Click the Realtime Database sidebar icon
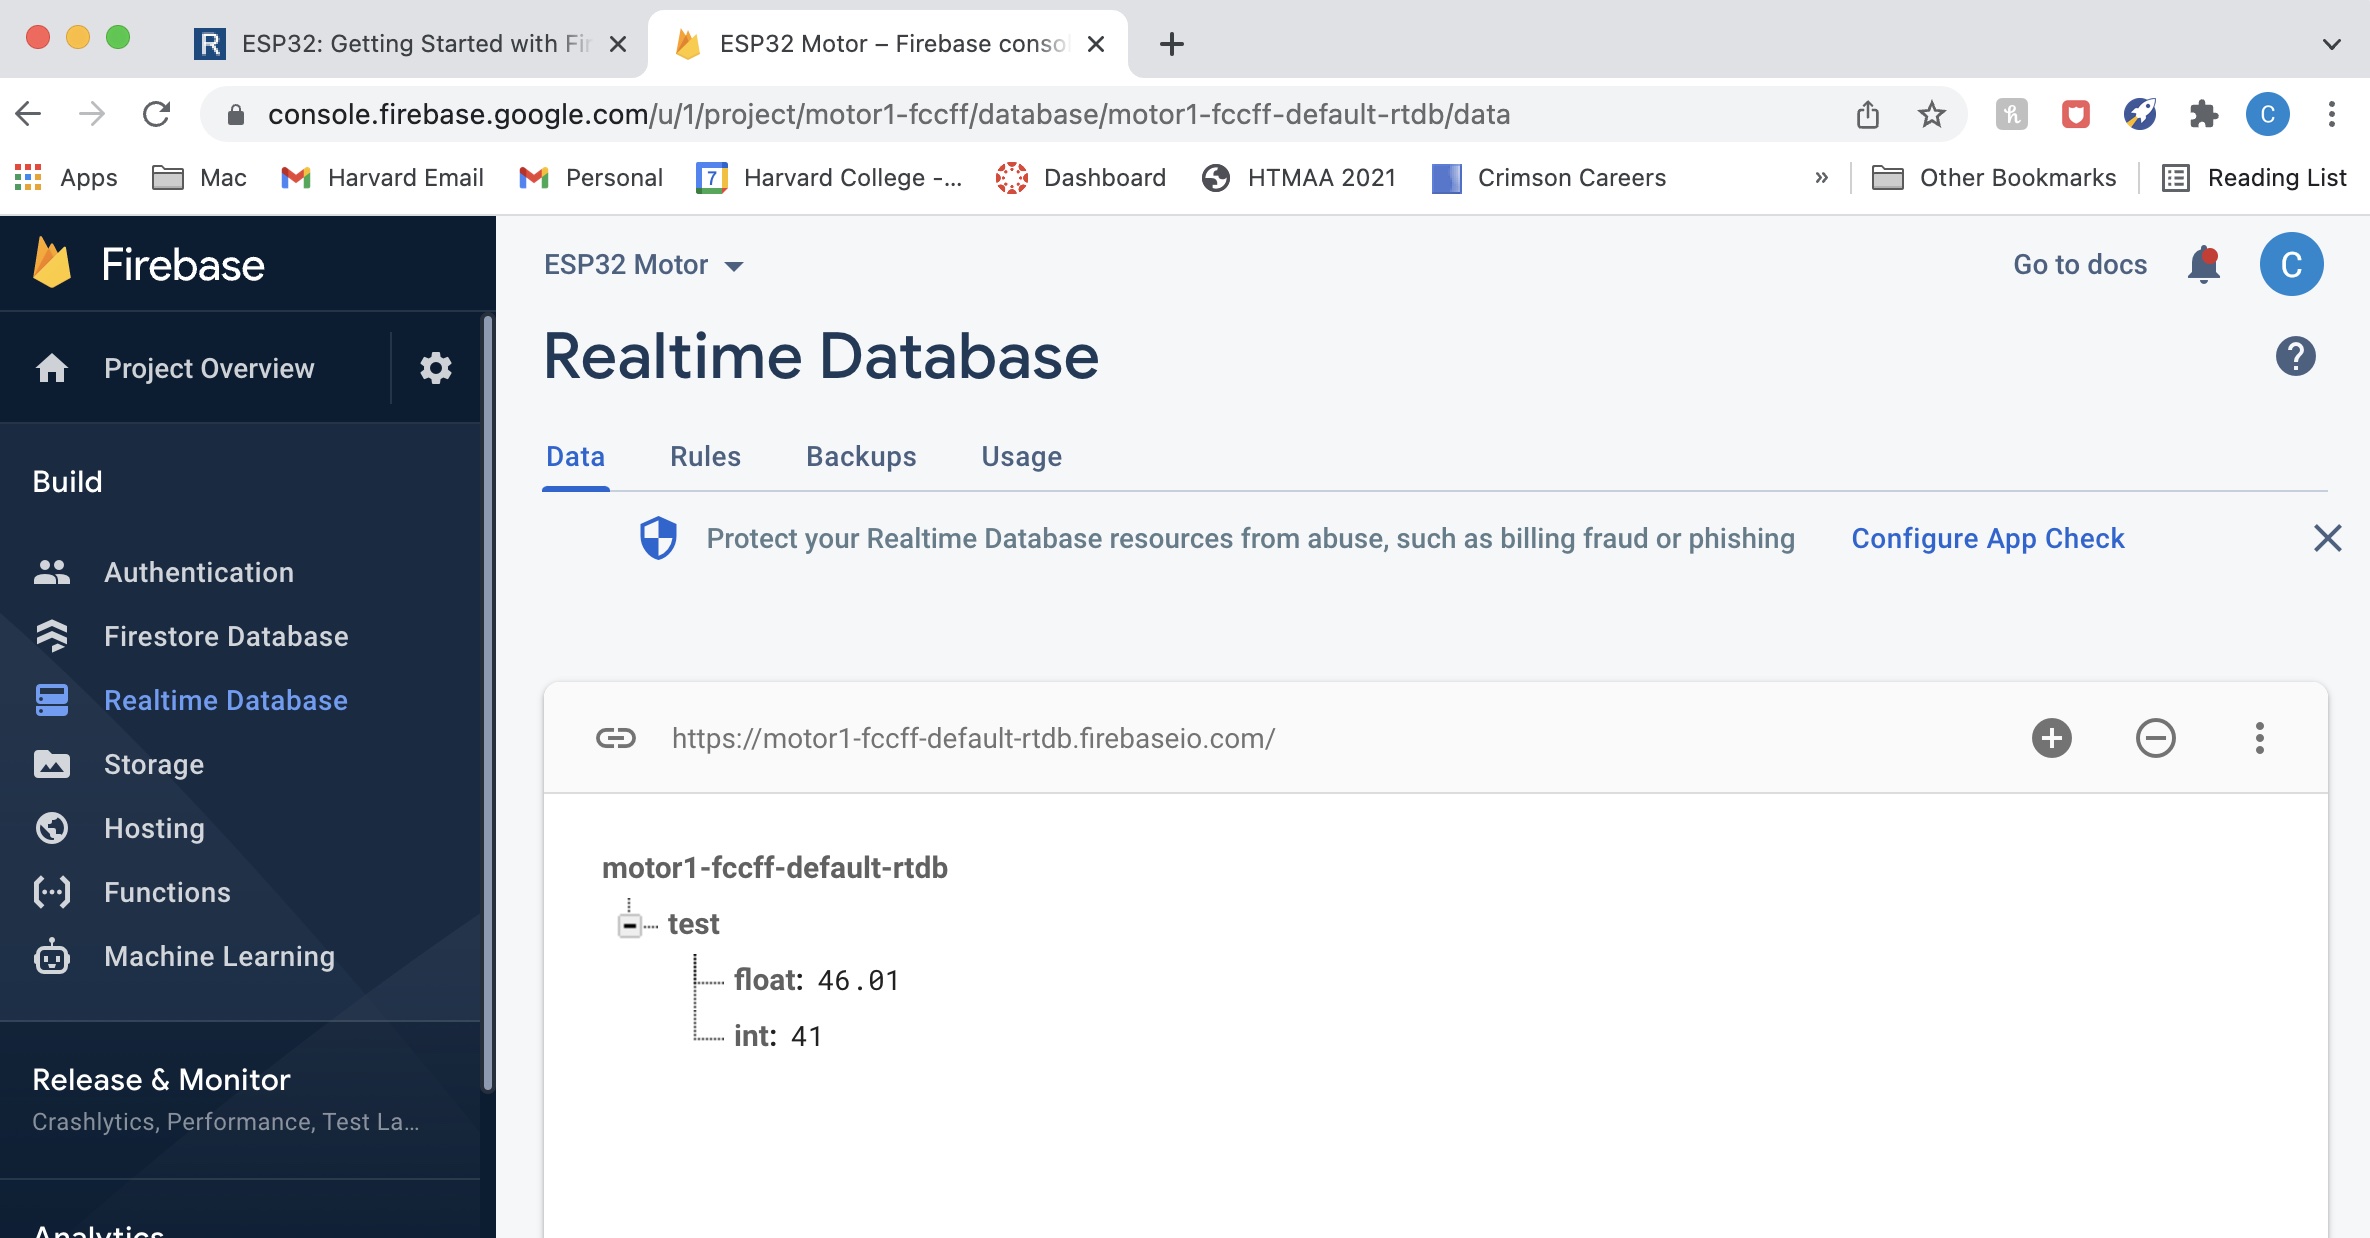This screenshot has height=1238, width=2370. point(53,699)
